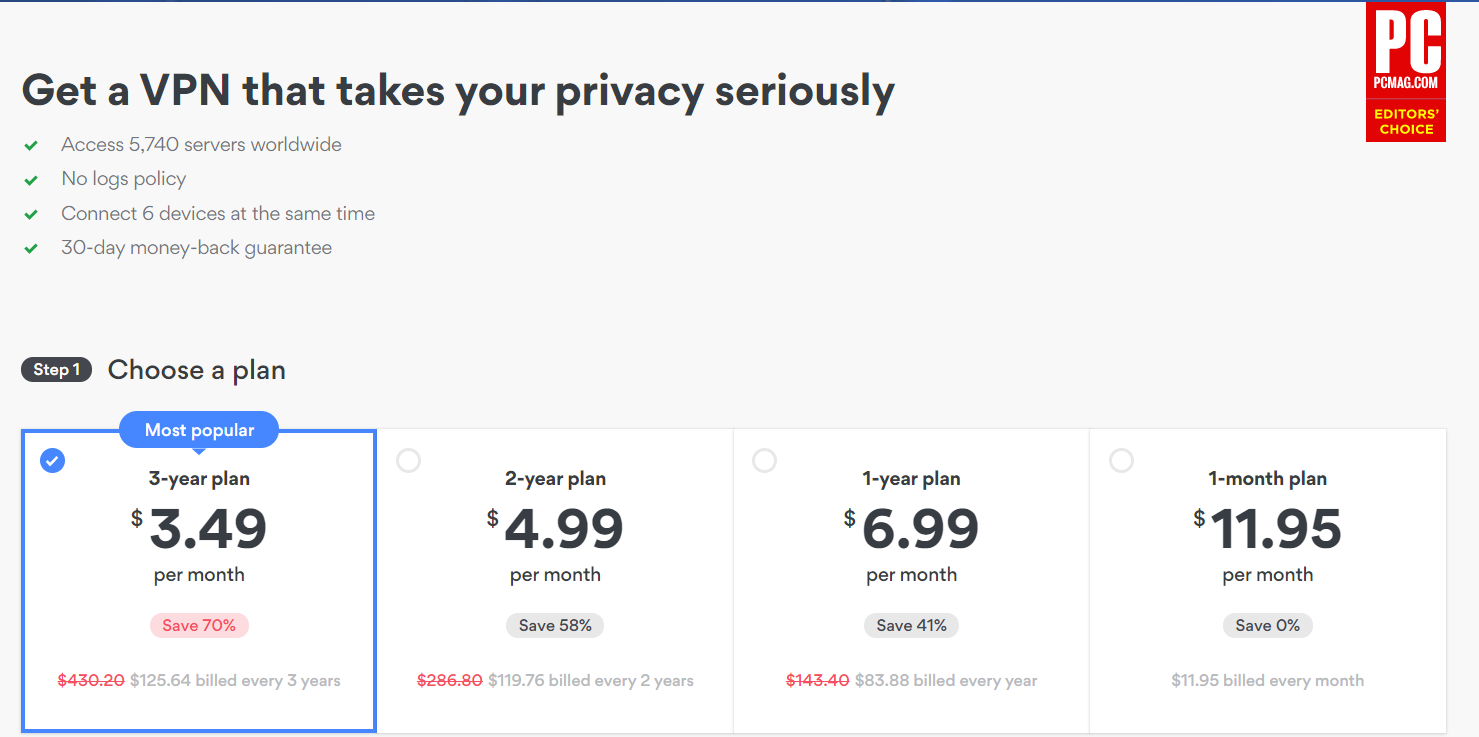1479x737 pixels.
Task: Pick the 1-month plan radio button
Action: [1121, 461]
